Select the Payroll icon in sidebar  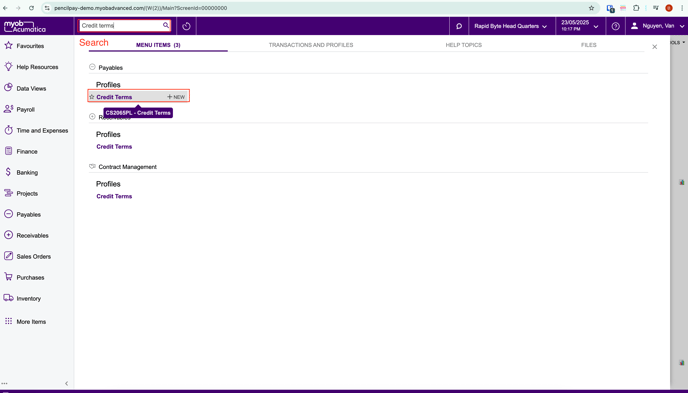tap(8, 109)
